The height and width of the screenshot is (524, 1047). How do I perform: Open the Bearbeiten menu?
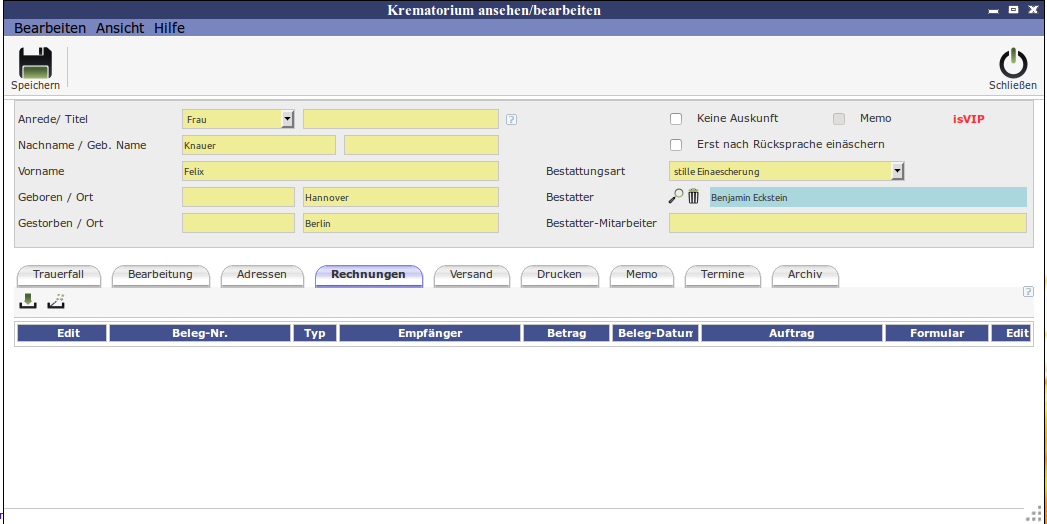click(50, 28)
